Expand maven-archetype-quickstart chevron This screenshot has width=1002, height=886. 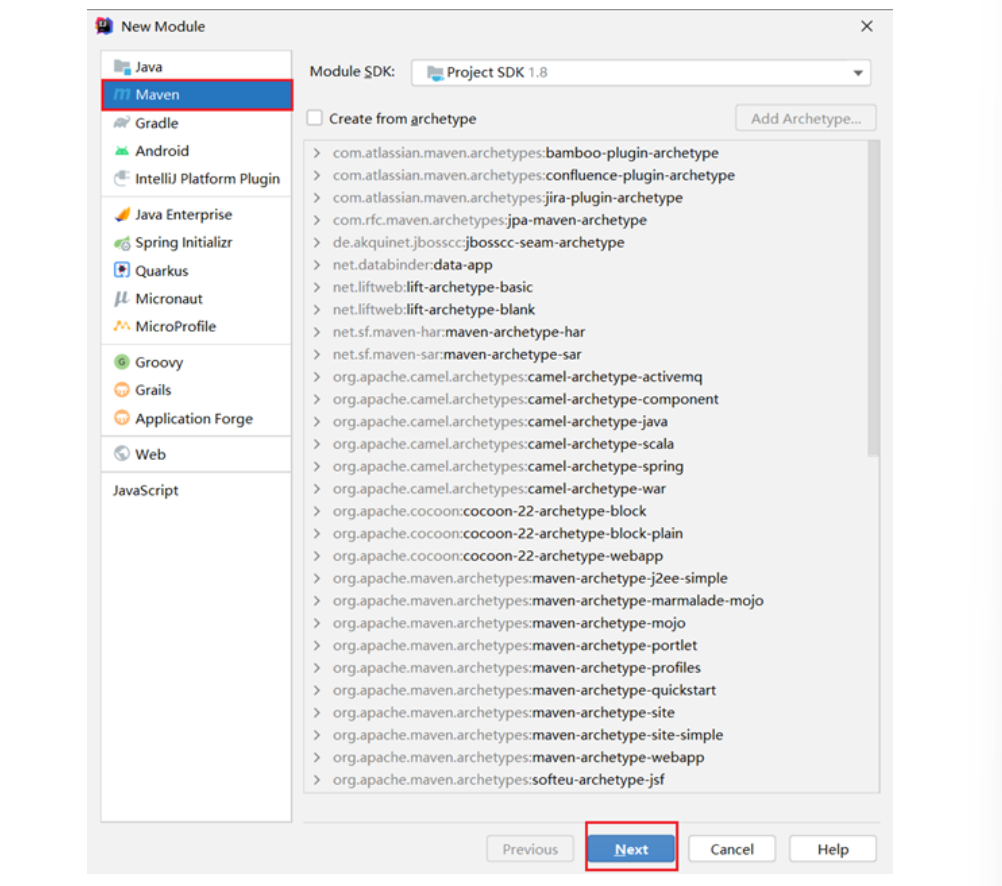(x=317, y=690)
